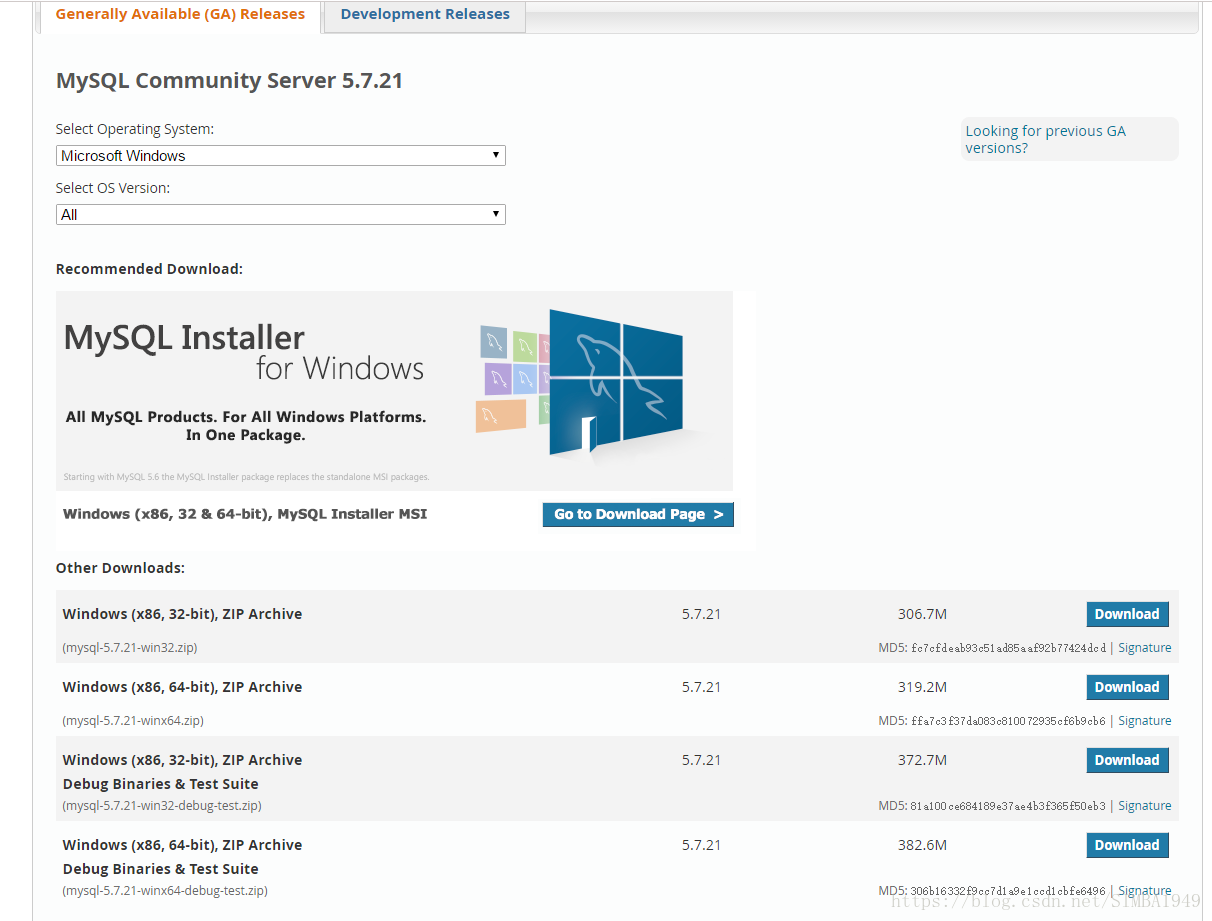
Task: Open Signature link for winx64-debug-test.zip
Action: click(x=1144, y=891)
